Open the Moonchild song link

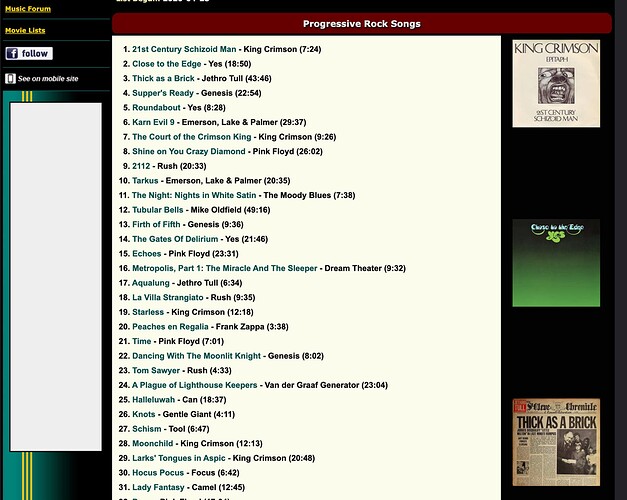click(152, 444)
